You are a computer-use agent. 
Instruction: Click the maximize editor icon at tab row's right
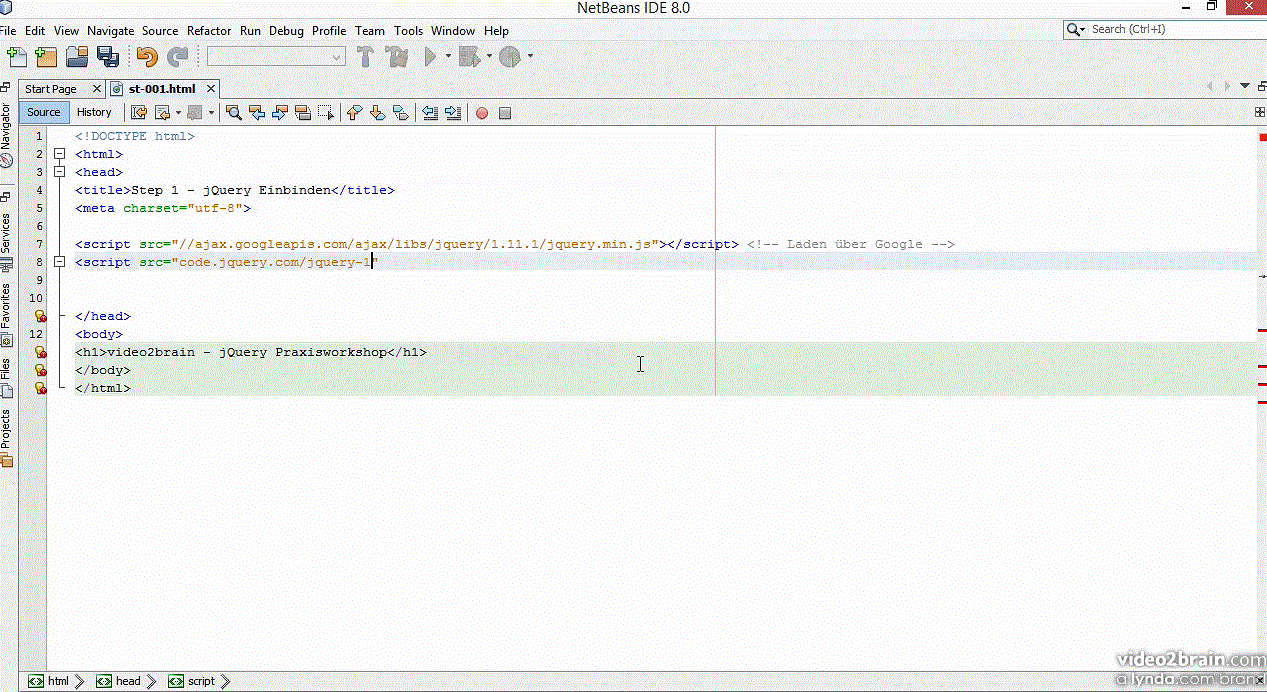pos(1261,86)
